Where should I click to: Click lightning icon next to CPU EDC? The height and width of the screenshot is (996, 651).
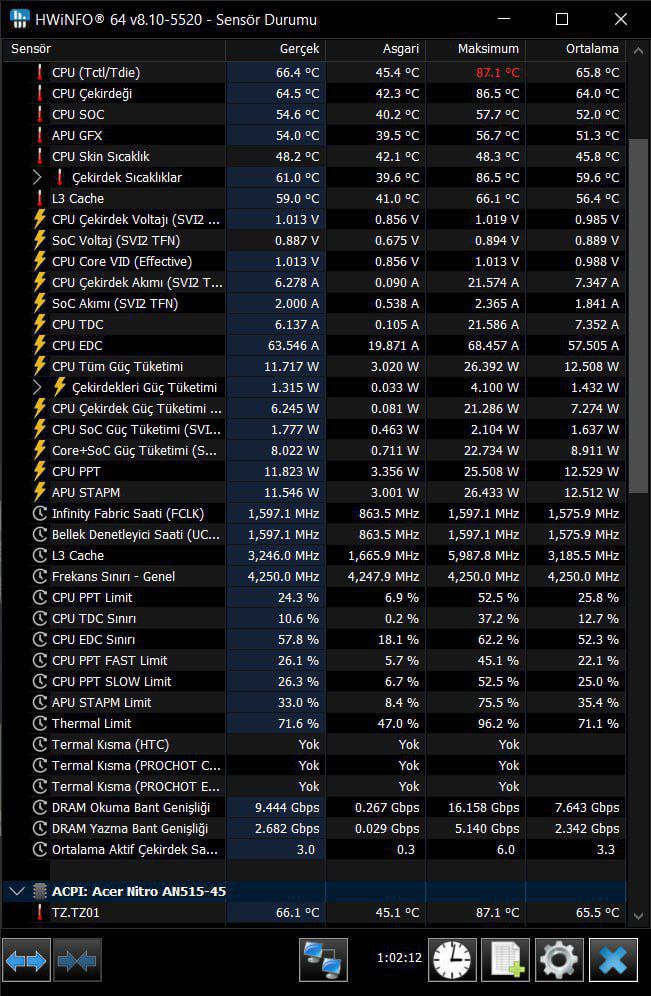click(40, 345)
